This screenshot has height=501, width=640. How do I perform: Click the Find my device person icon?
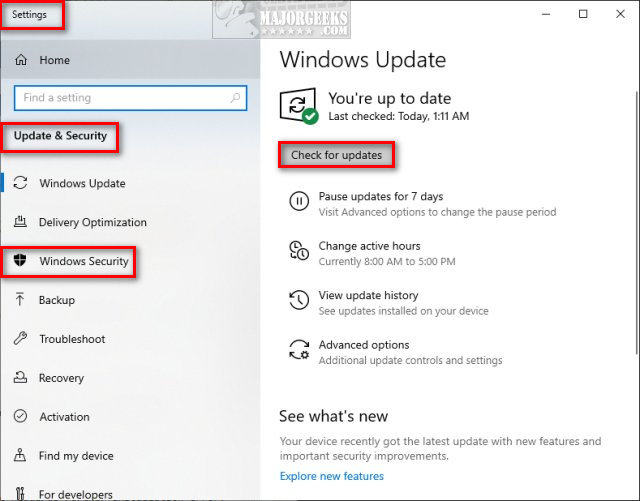pos(20,455)
